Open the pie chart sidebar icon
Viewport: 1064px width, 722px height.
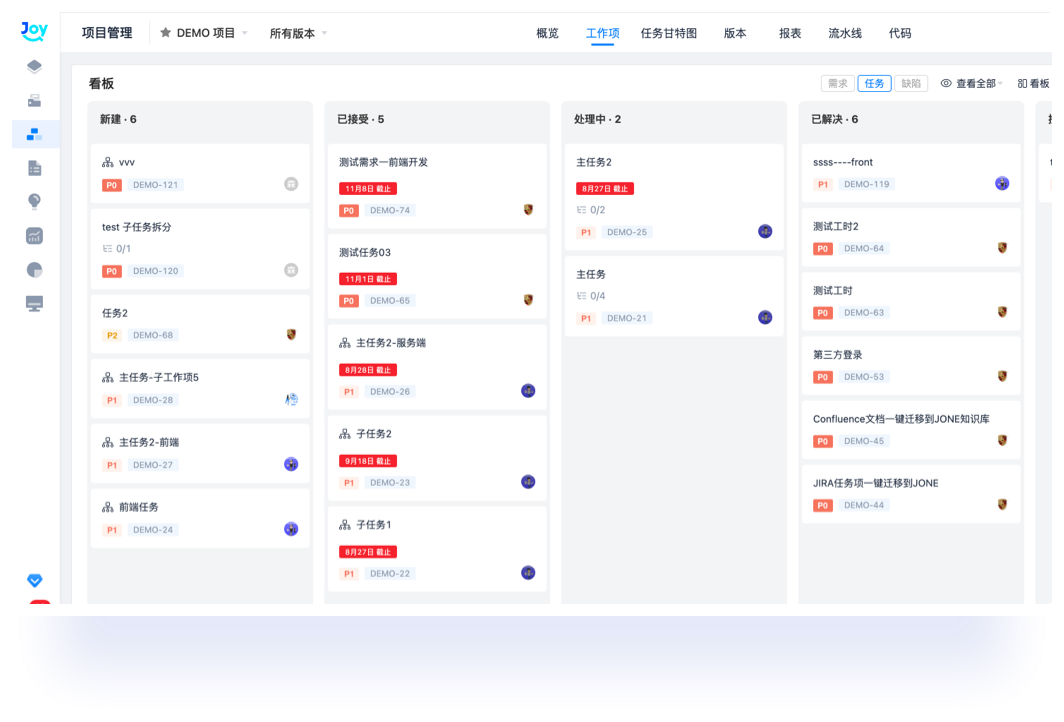coord(35,269)
